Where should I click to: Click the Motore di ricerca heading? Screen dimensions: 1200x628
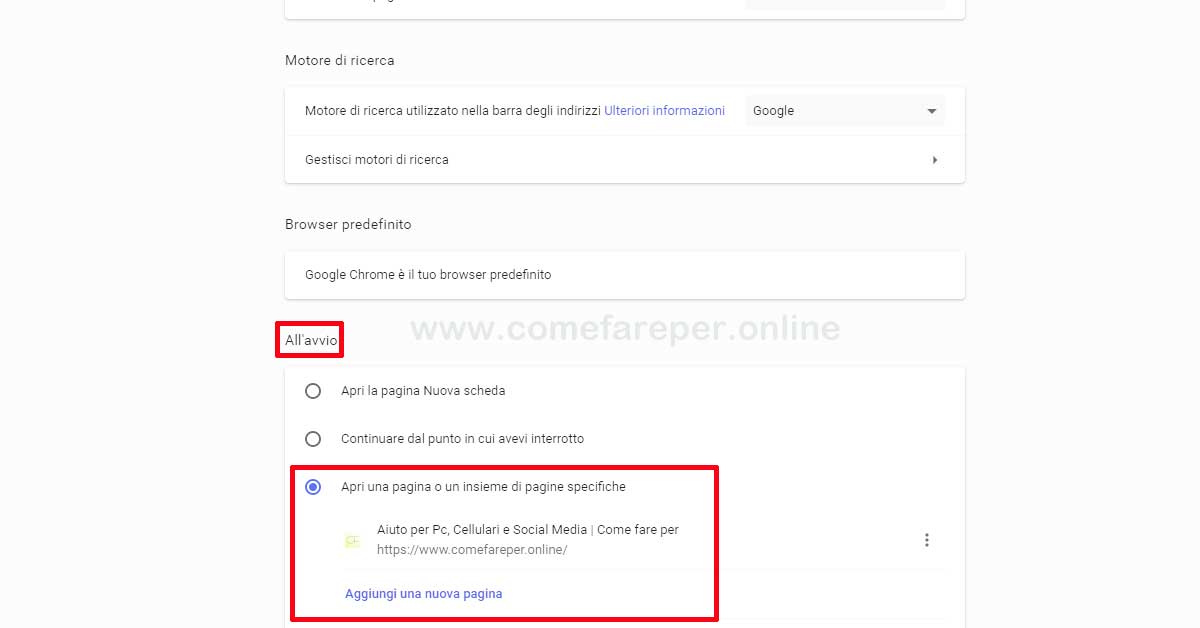[x=339, y=60]
